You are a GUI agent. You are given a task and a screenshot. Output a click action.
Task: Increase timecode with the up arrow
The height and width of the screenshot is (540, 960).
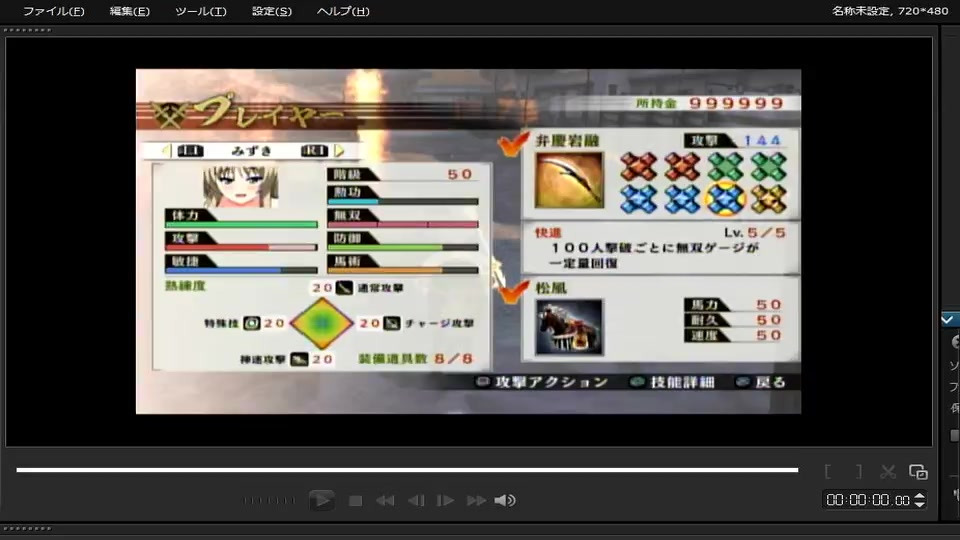[919, 496]
